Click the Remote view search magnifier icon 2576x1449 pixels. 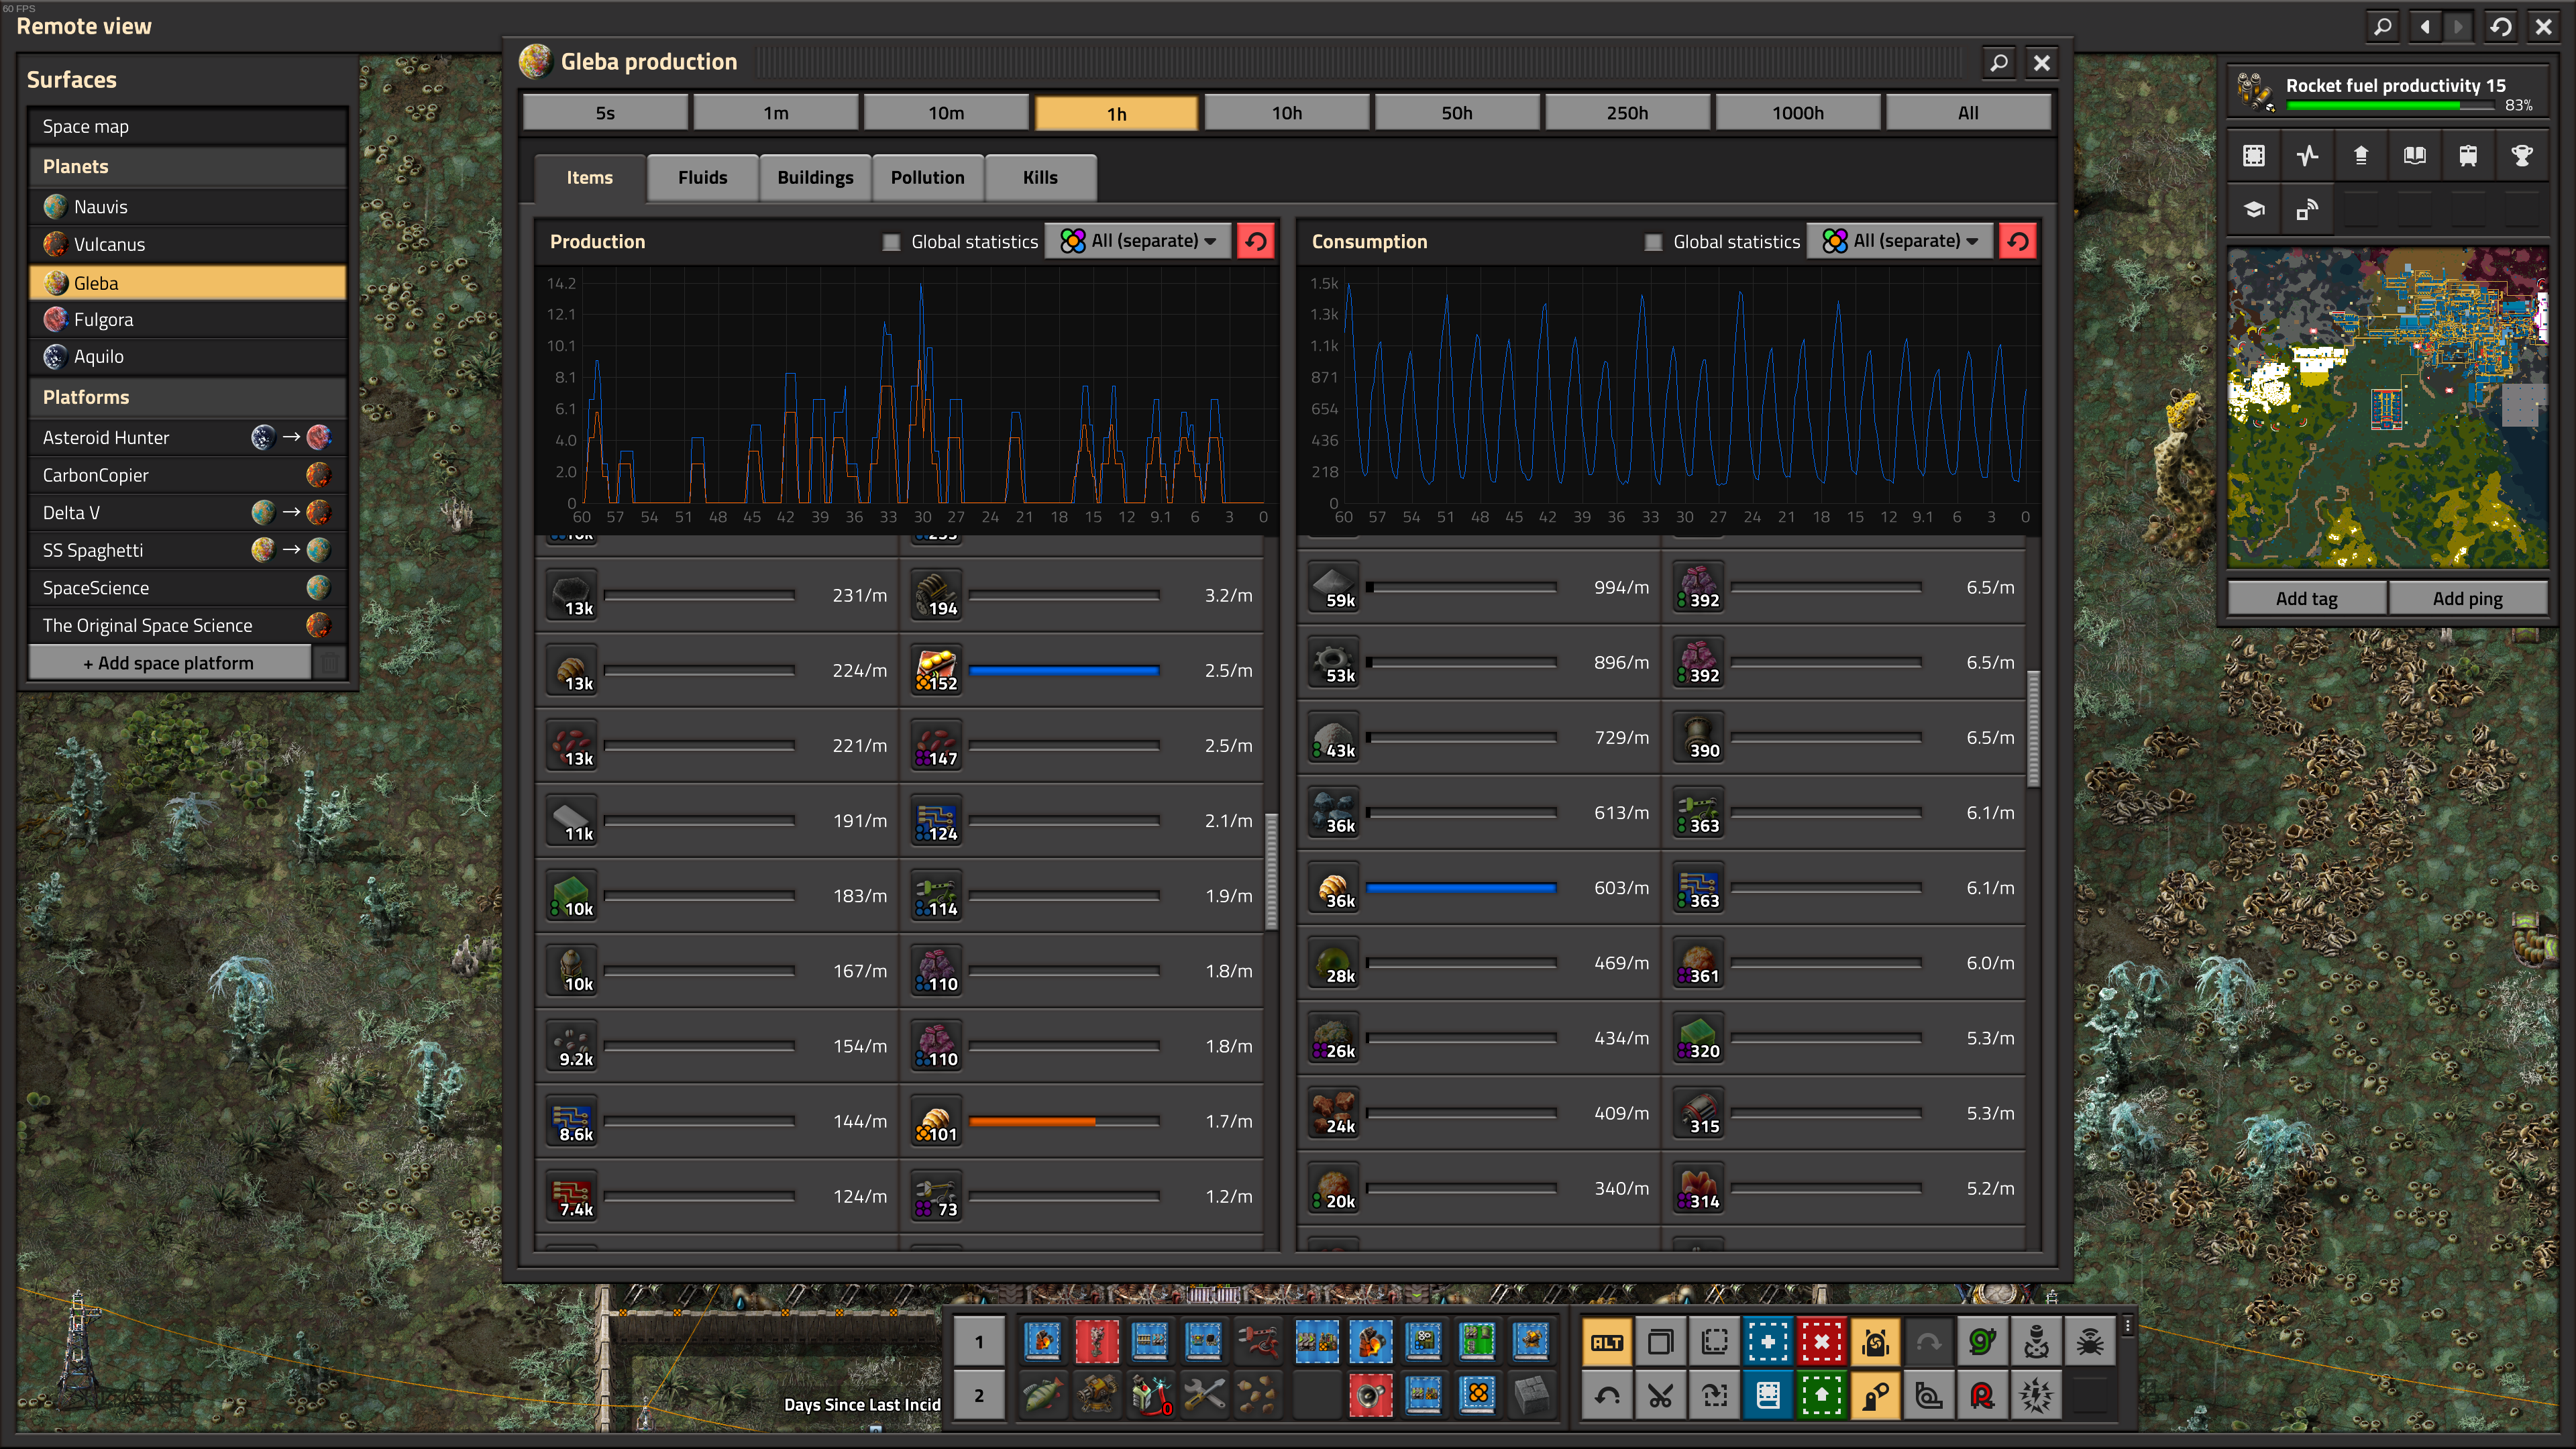pyautogui.click(x=2383, y=26)
